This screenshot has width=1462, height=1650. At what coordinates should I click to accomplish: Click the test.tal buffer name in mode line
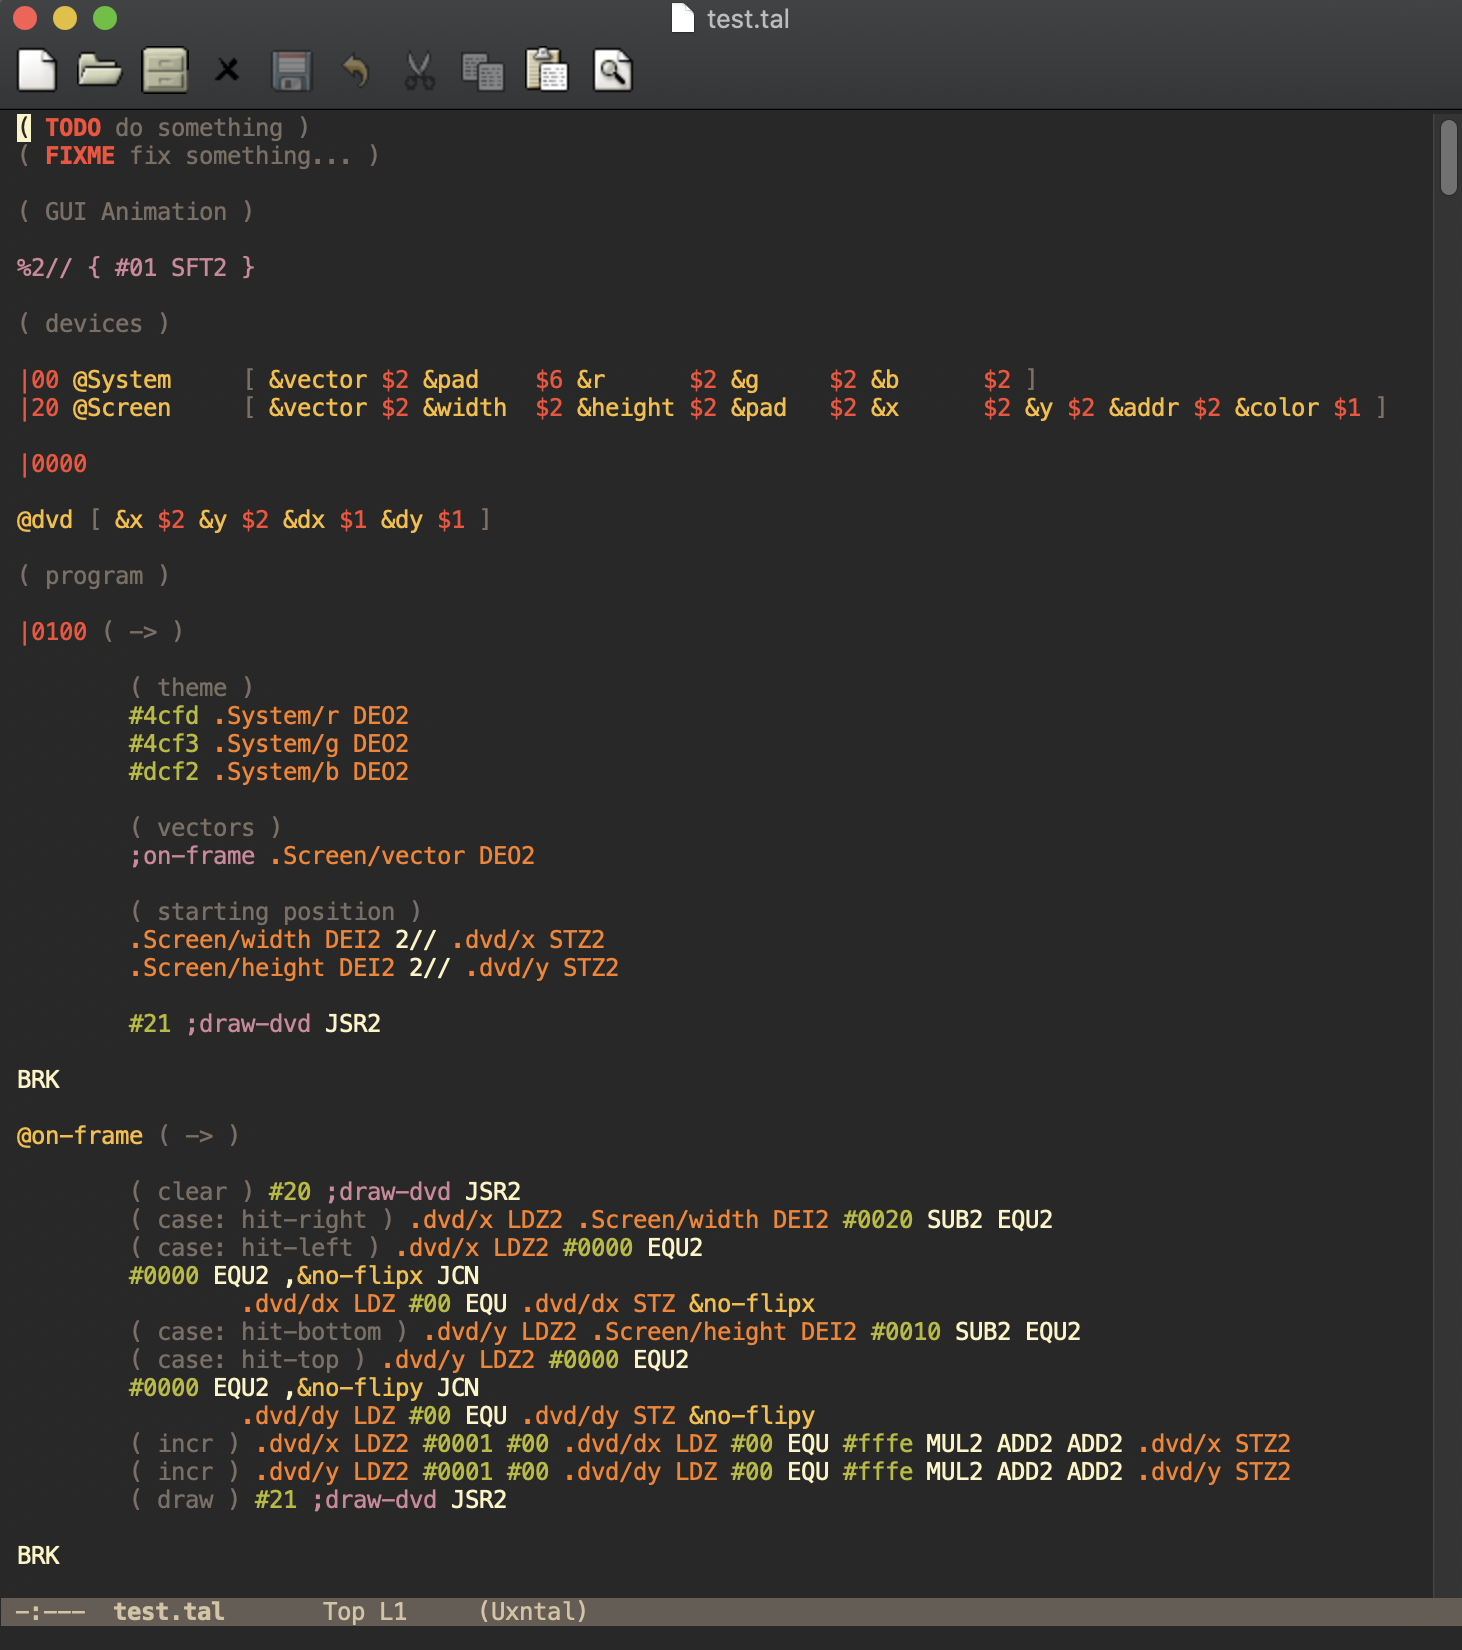168,1611
